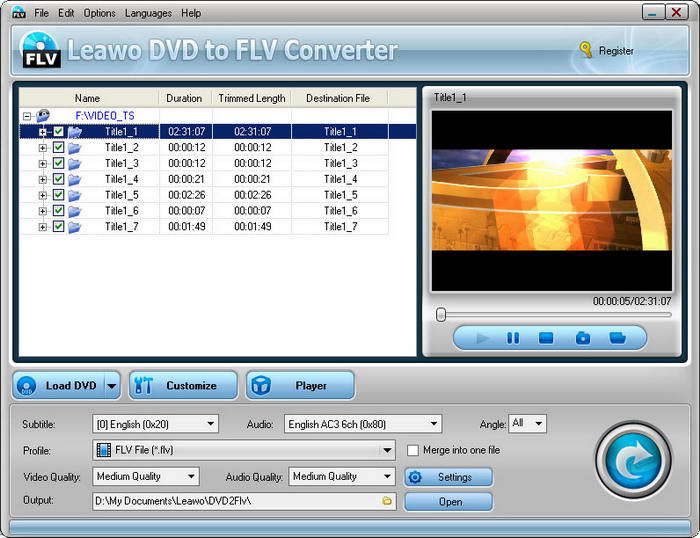Viewport: 700px width, 538px height.
Task: Click the play button in preview player
Action: point(482,338)
